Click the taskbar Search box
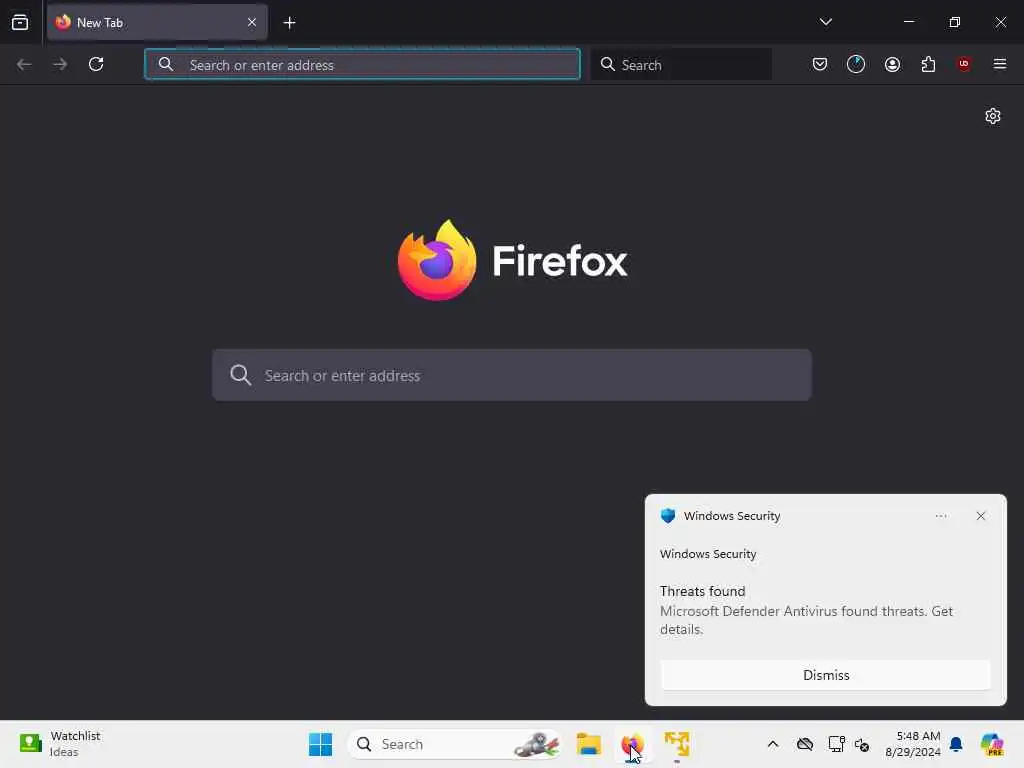The image size is (1024, 768). click(455, 744)
